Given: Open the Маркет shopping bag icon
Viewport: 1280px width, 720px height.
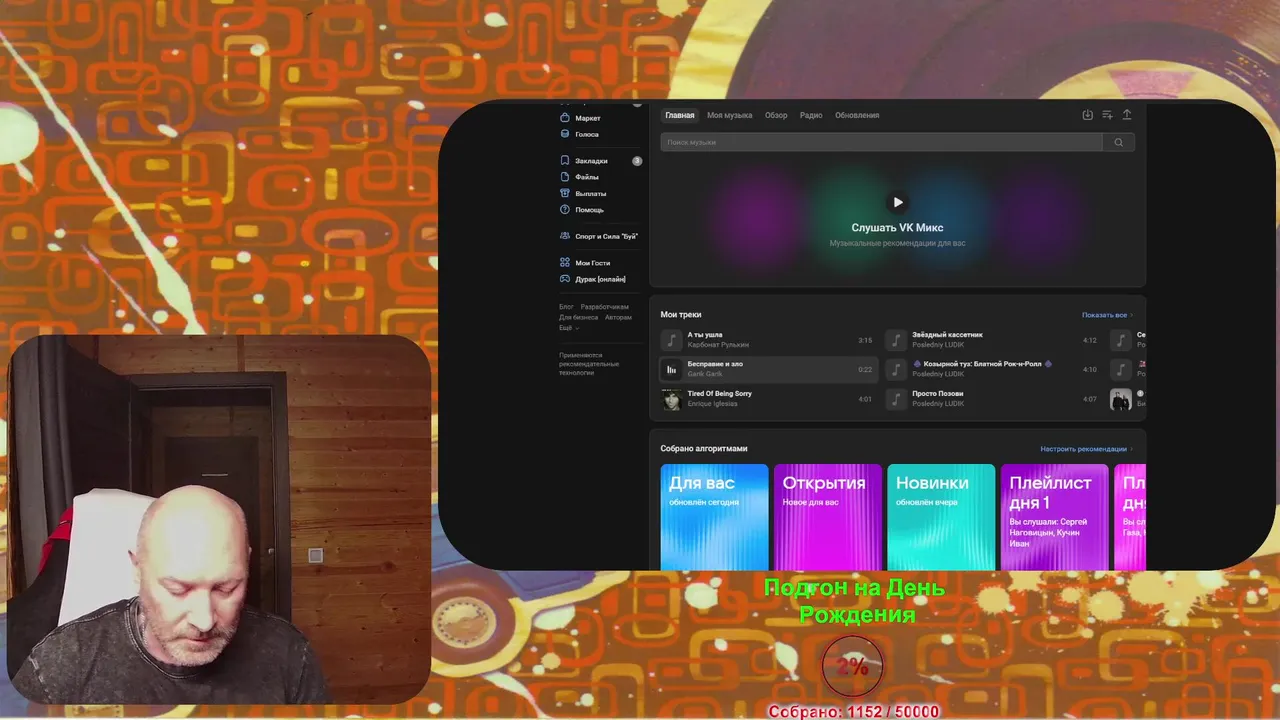Looking at the screenshot, I should pyautogui.click(x=565, y=118).
